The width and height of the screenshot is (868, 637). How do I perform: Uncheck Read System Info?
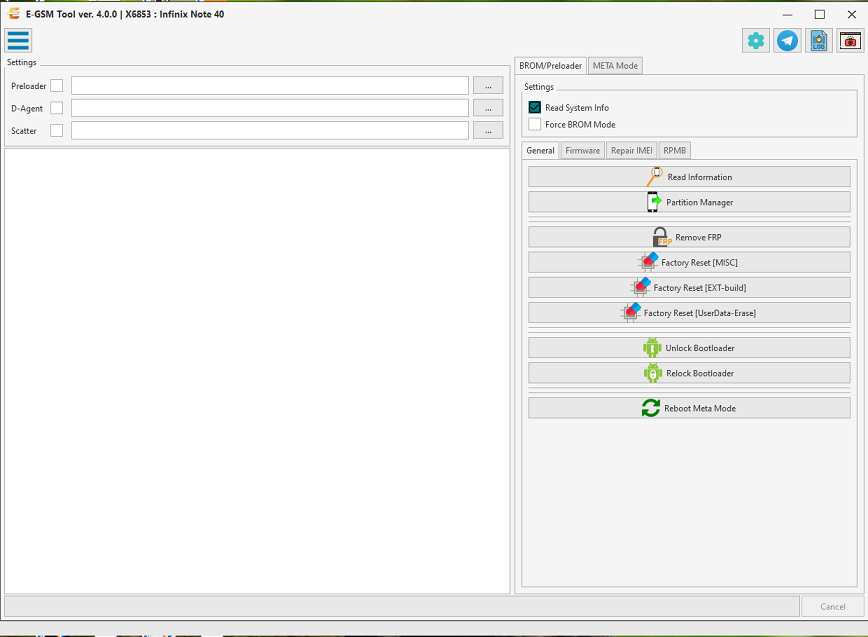535,108
